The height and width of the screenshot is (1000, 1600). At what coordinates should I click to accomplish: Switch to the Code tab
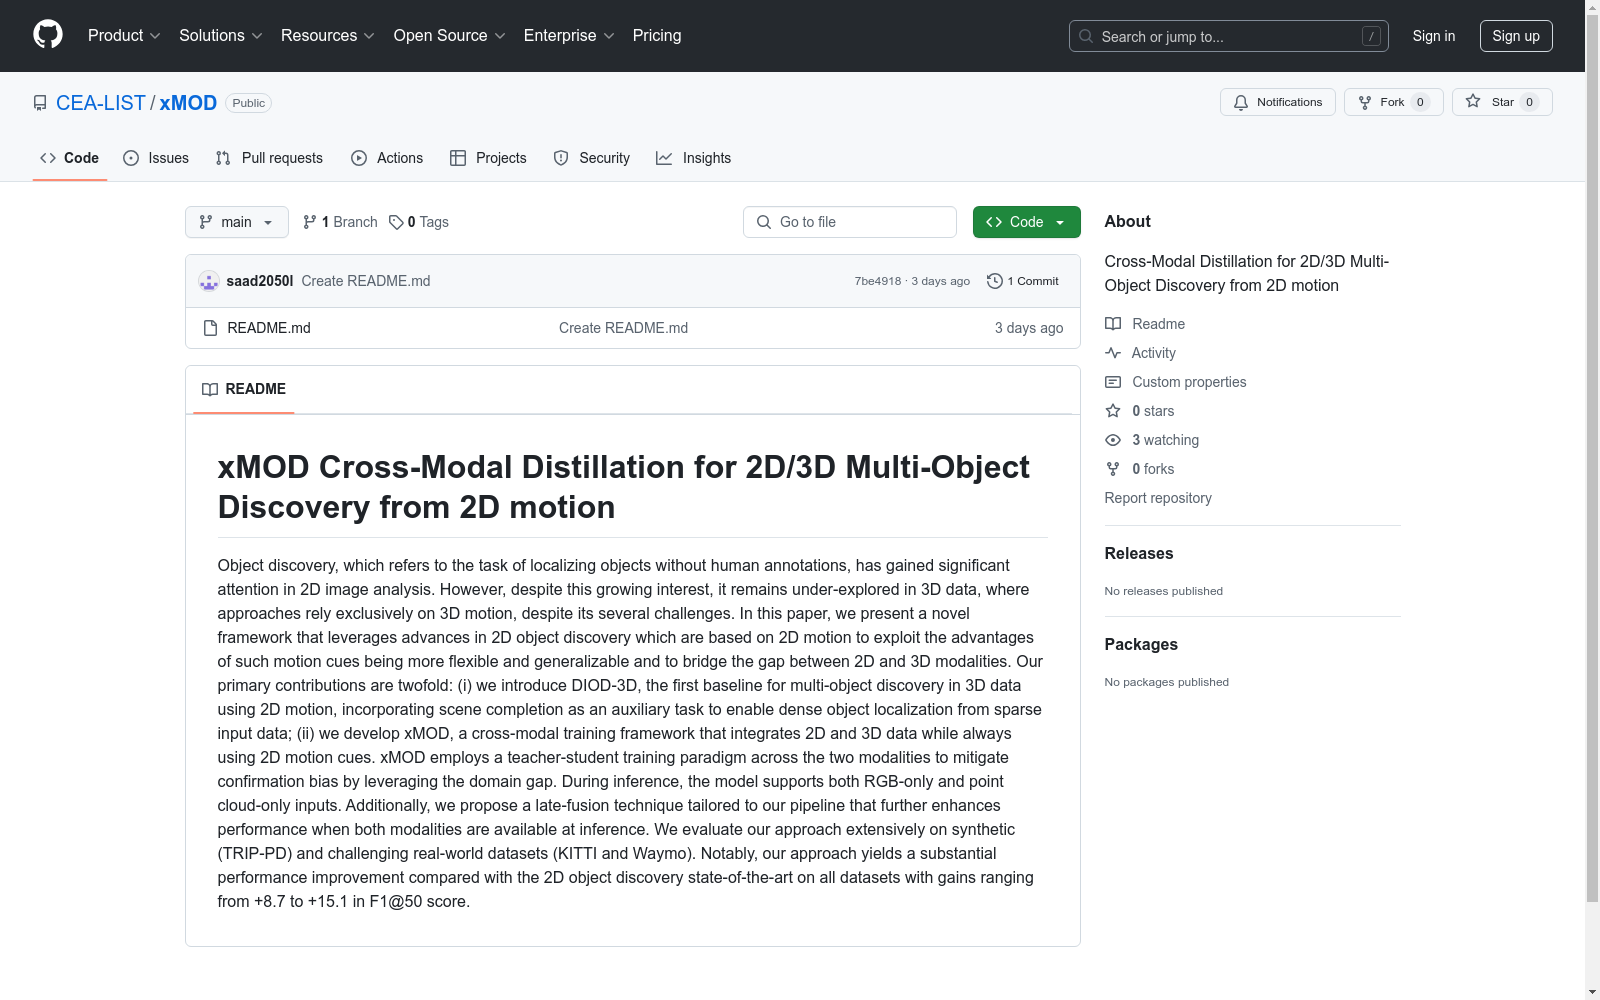coord(70,158)
